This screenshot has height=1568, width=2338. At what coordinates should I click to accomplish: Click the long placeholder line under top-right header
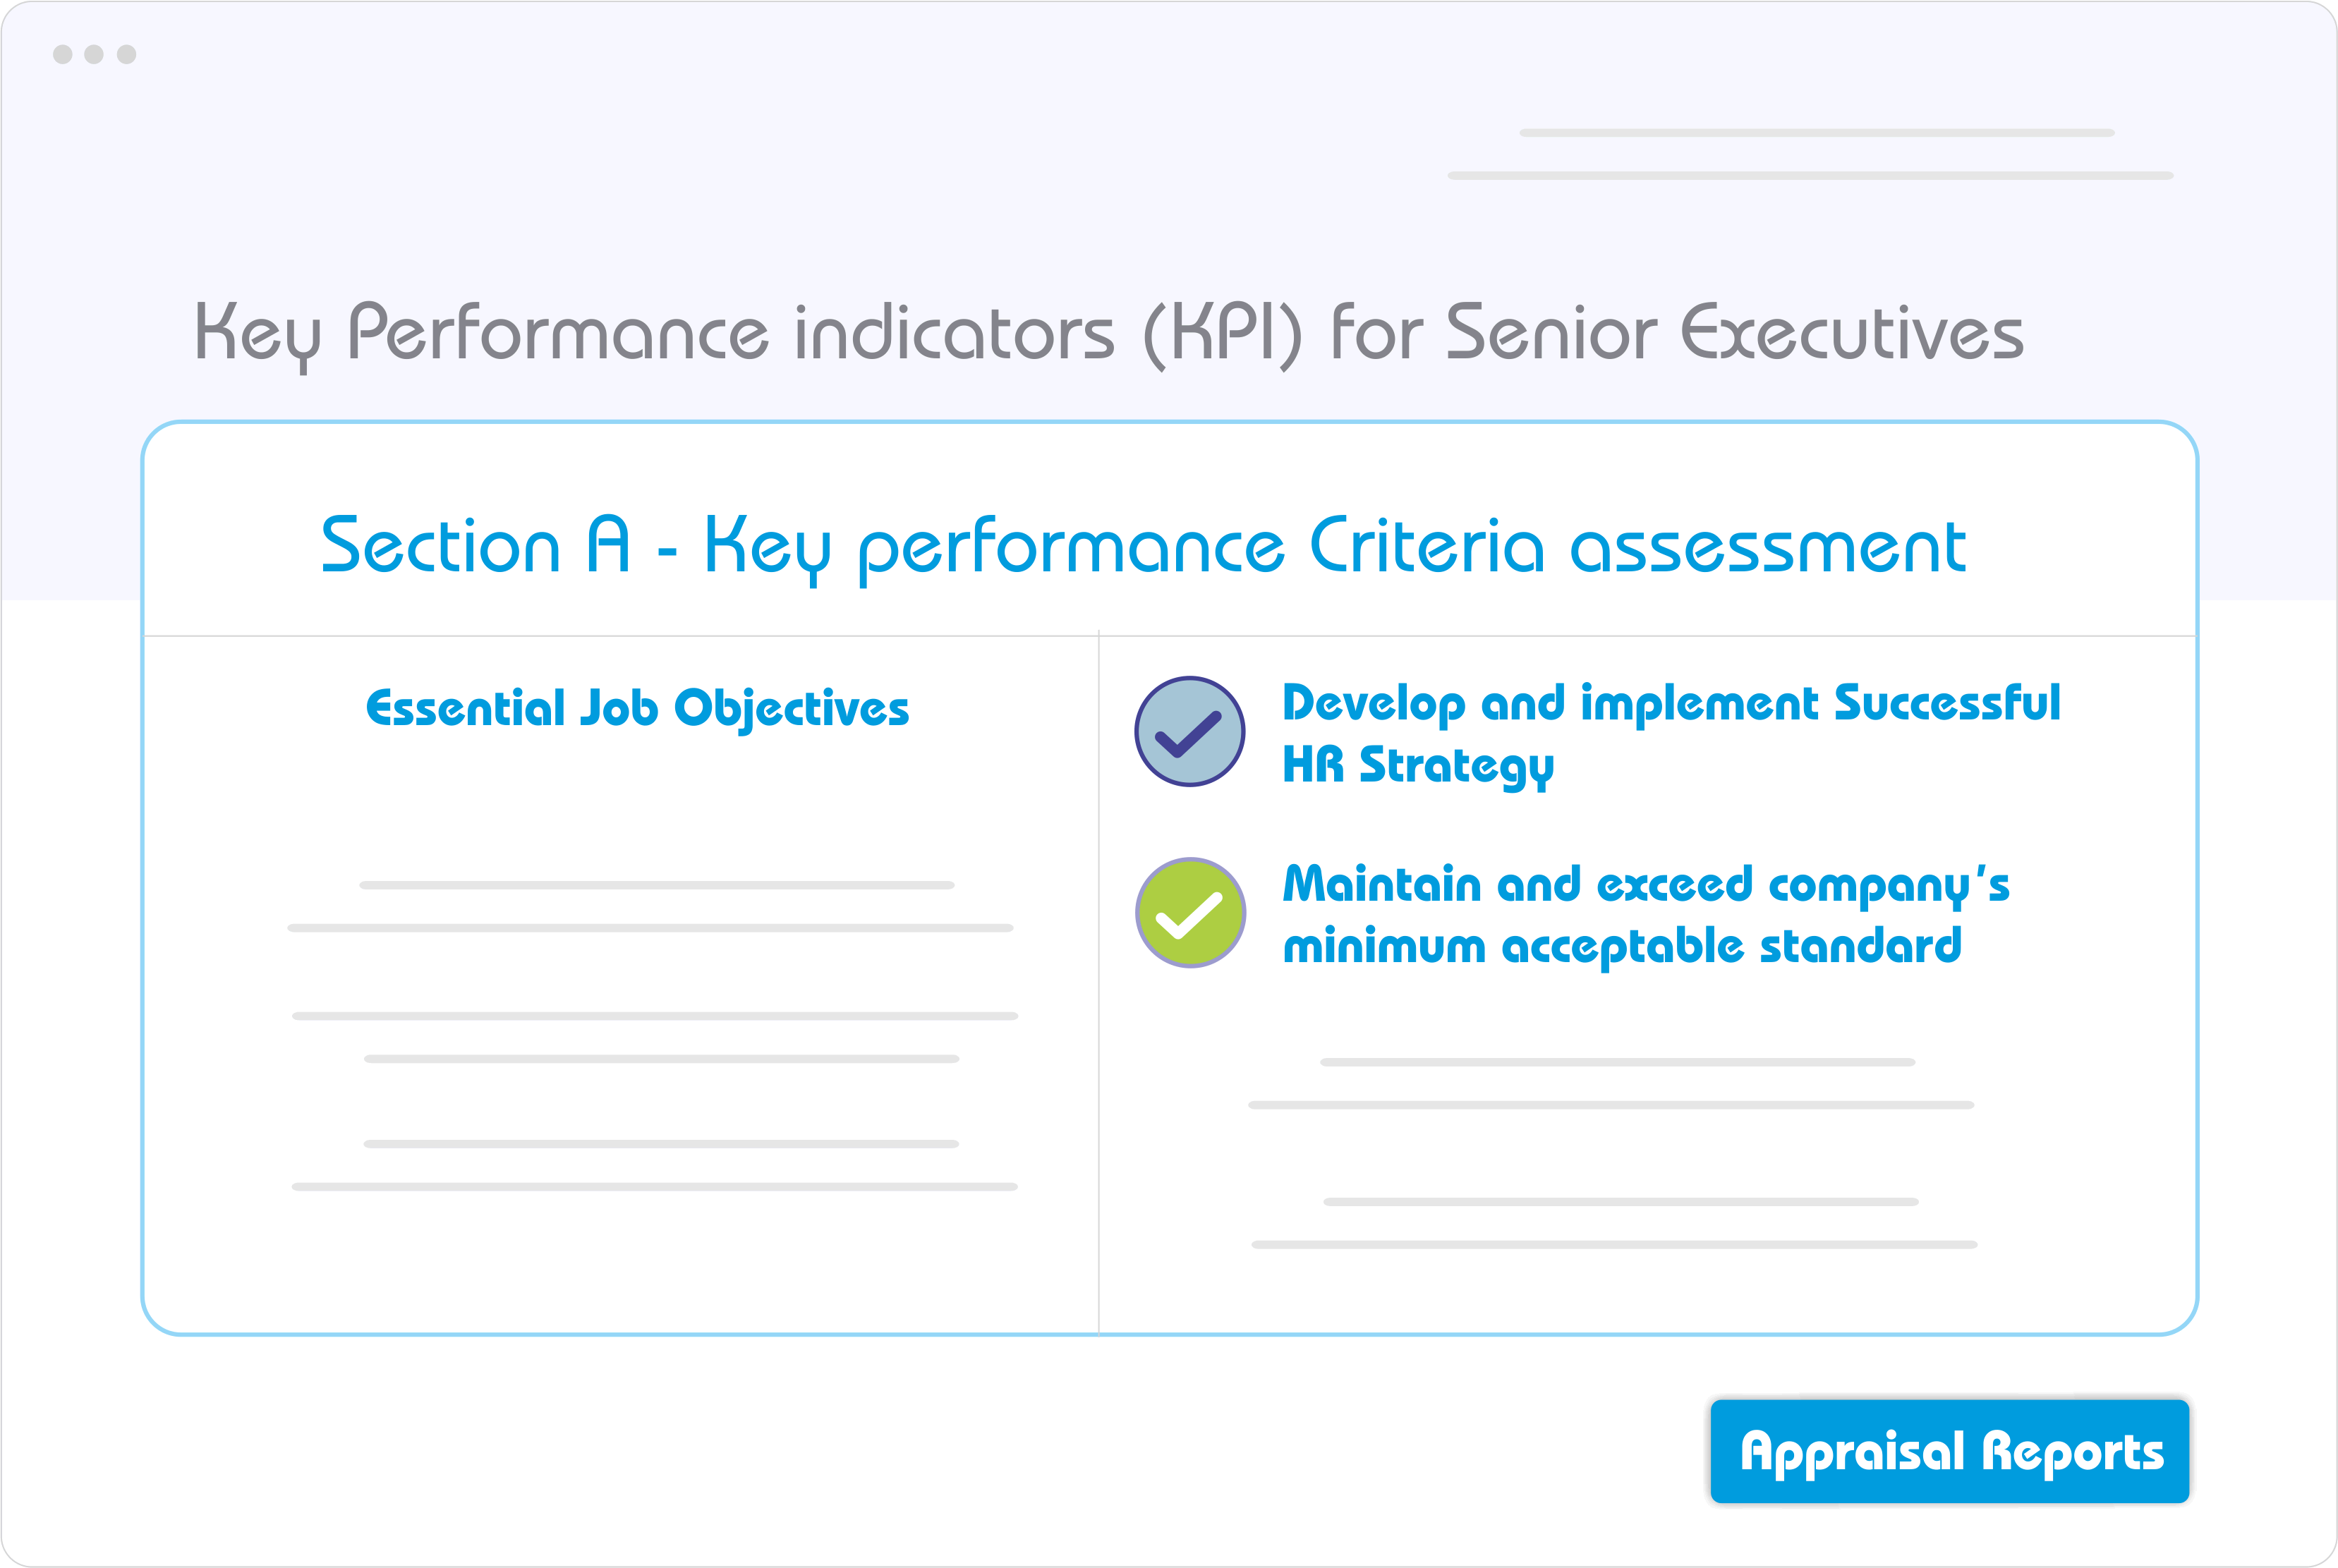coord(1810,175)
